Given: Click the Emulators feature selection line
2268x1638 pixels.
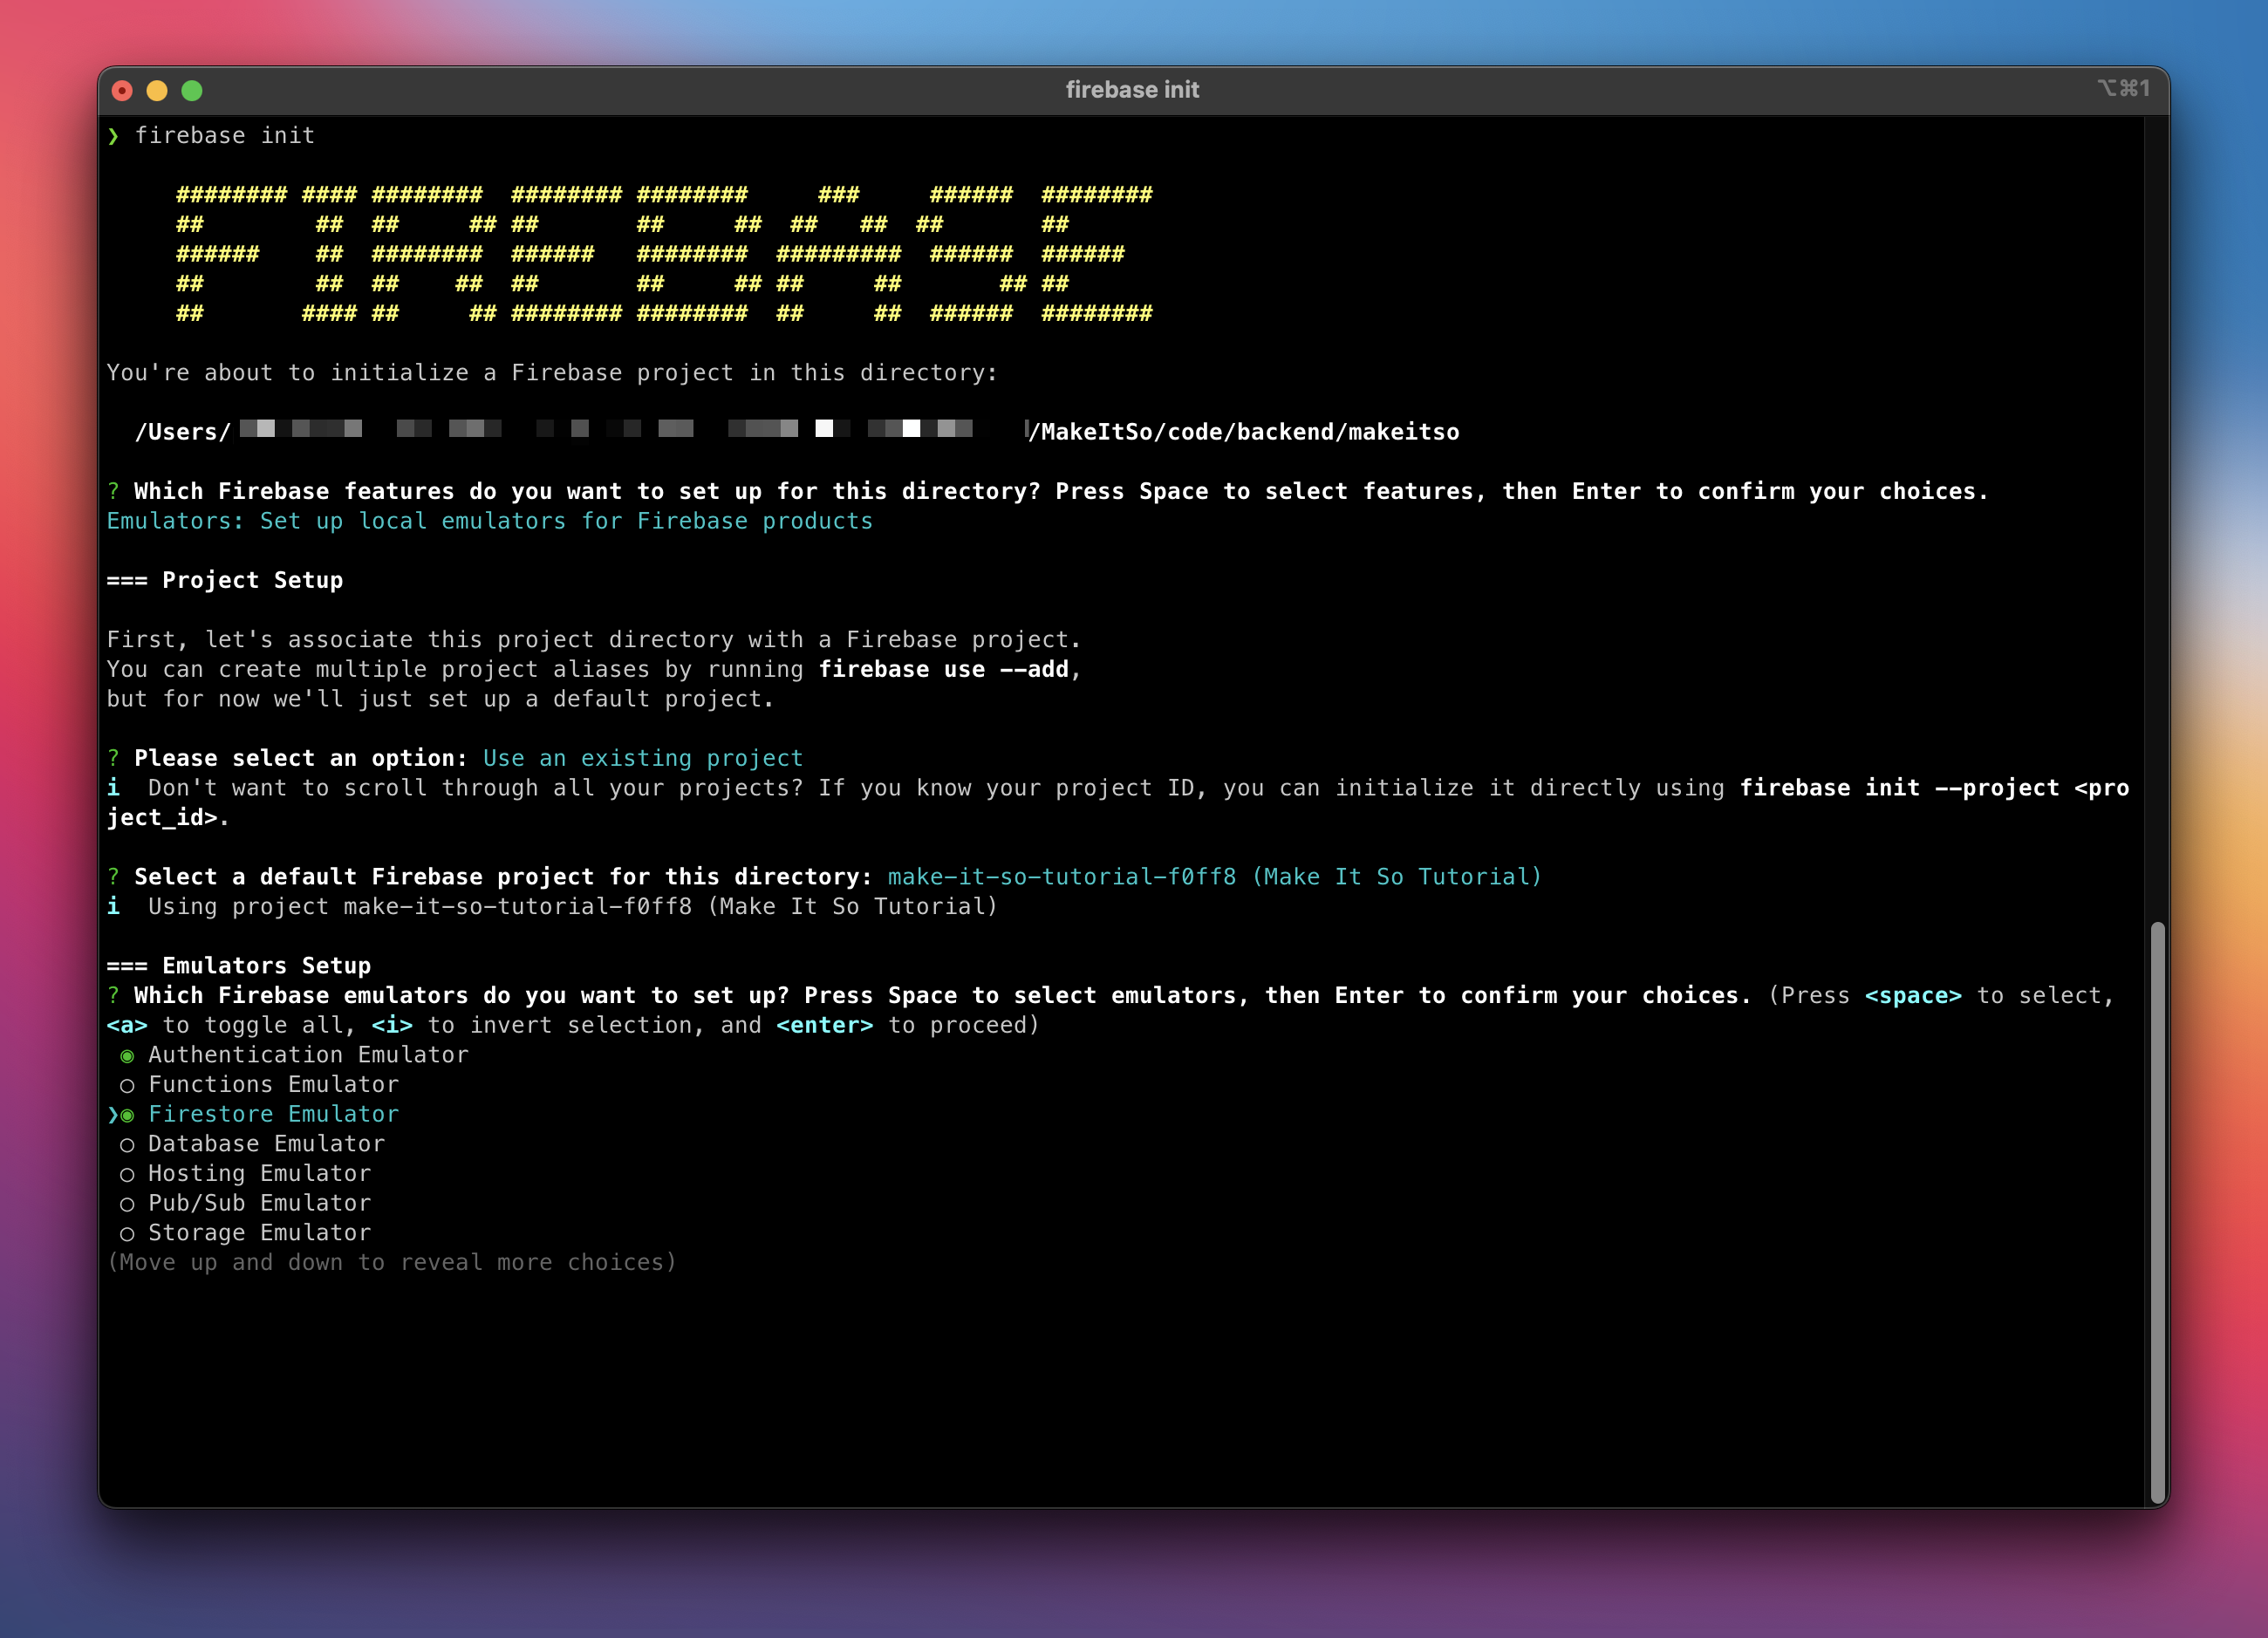Looking at the screenshot, I should coord(489,520).
